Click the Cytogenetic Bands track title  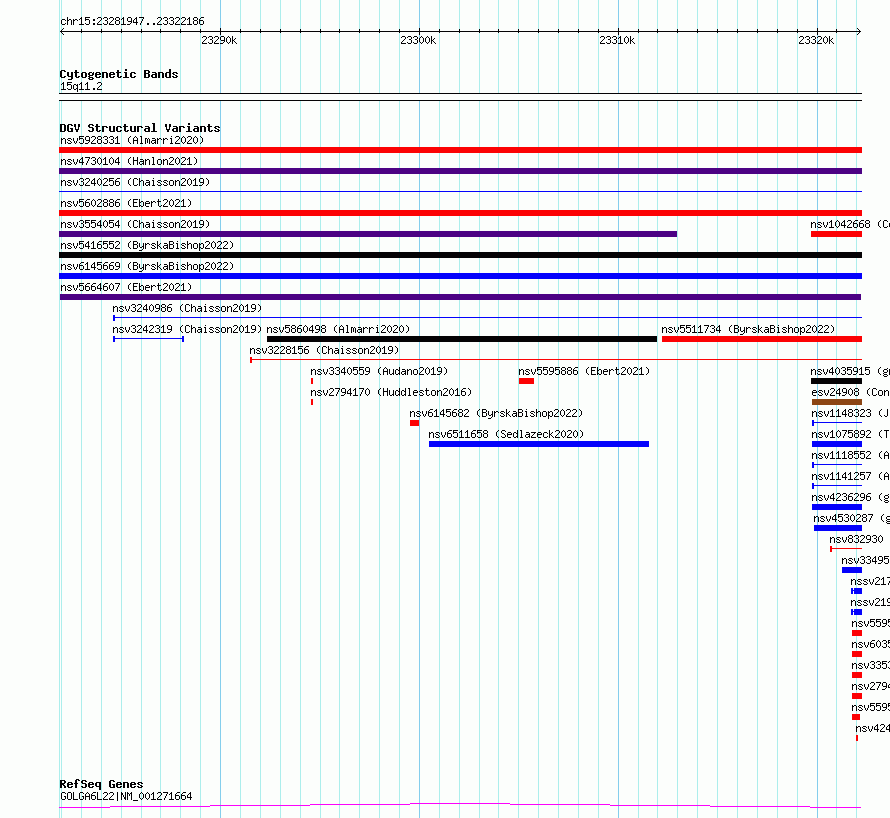[119, 74]
